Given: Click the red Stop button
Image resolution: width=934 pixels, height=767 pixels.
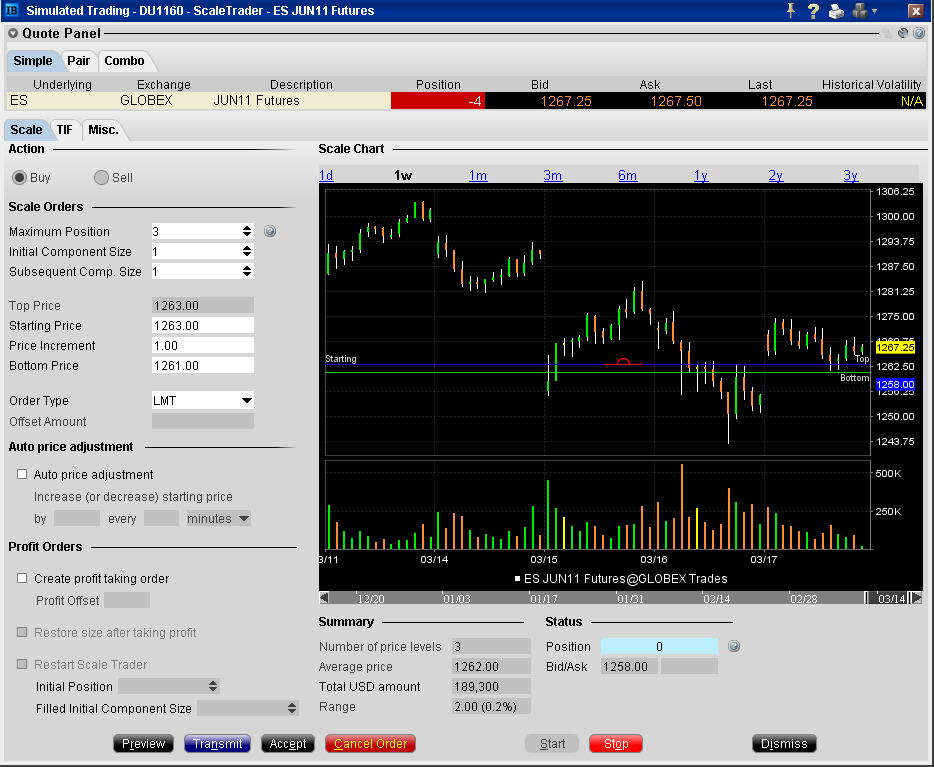Looking at the screenshot, I should coord(616,744).
